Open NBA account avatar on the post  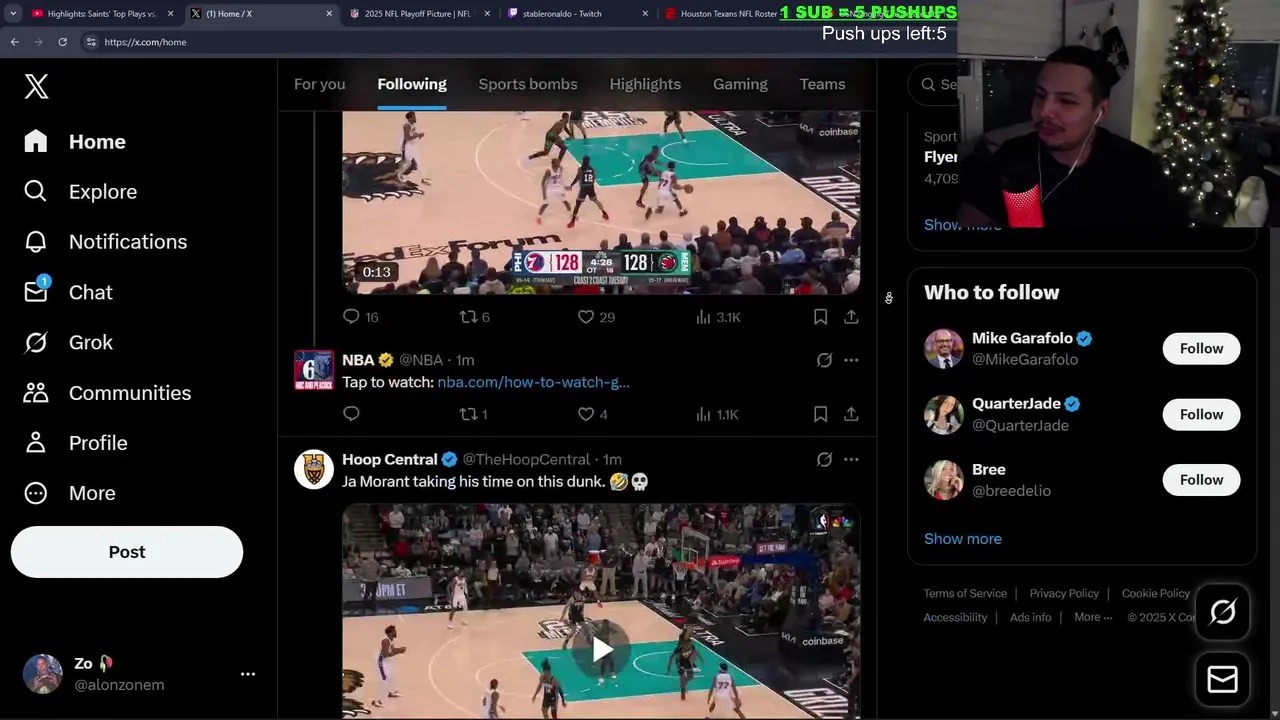[313, 370]
